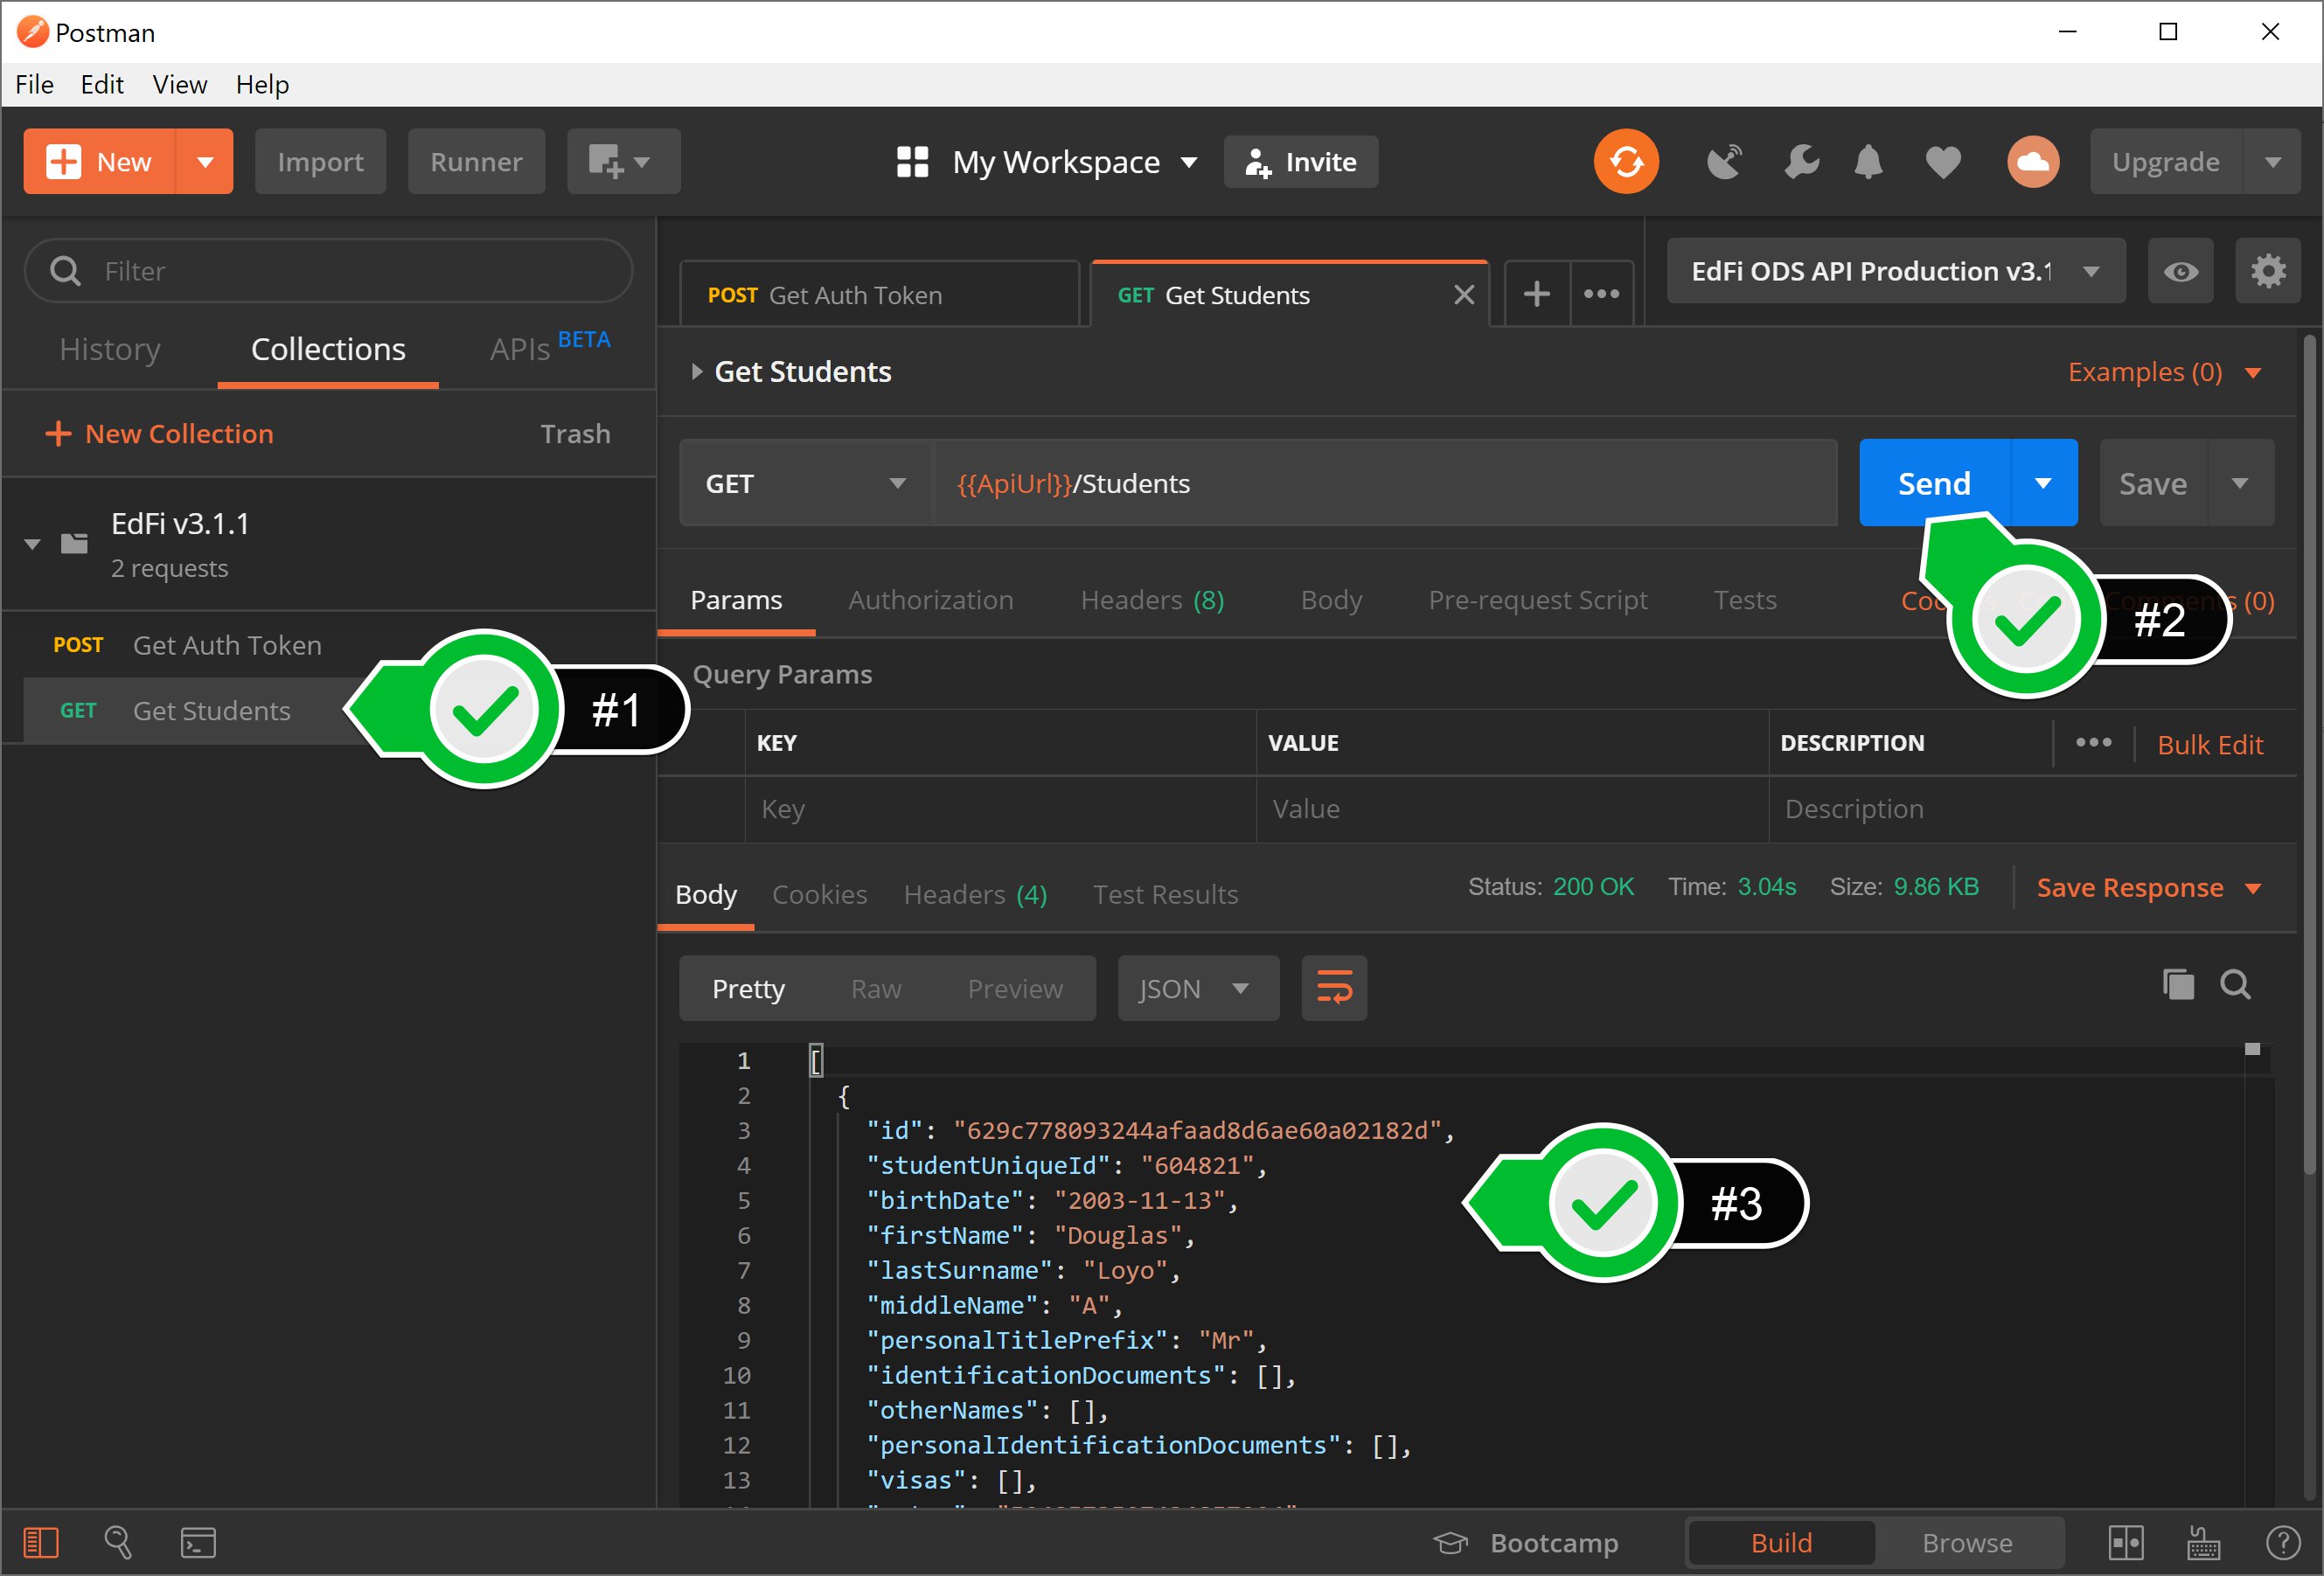Open JSON format dropdown
2324x1576 pixels.
click(1198, 988)
